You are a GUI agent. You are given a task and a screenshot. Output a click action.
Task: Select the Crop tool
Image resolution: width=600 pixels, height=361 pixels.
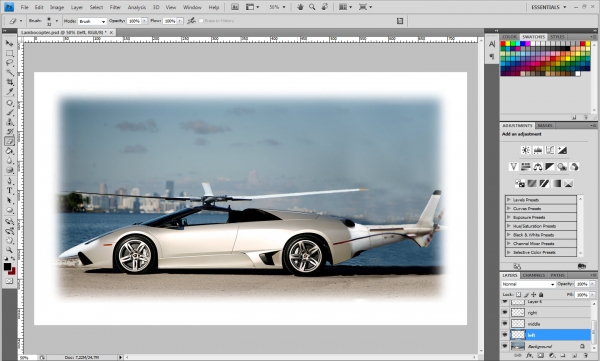coord(9,82)
